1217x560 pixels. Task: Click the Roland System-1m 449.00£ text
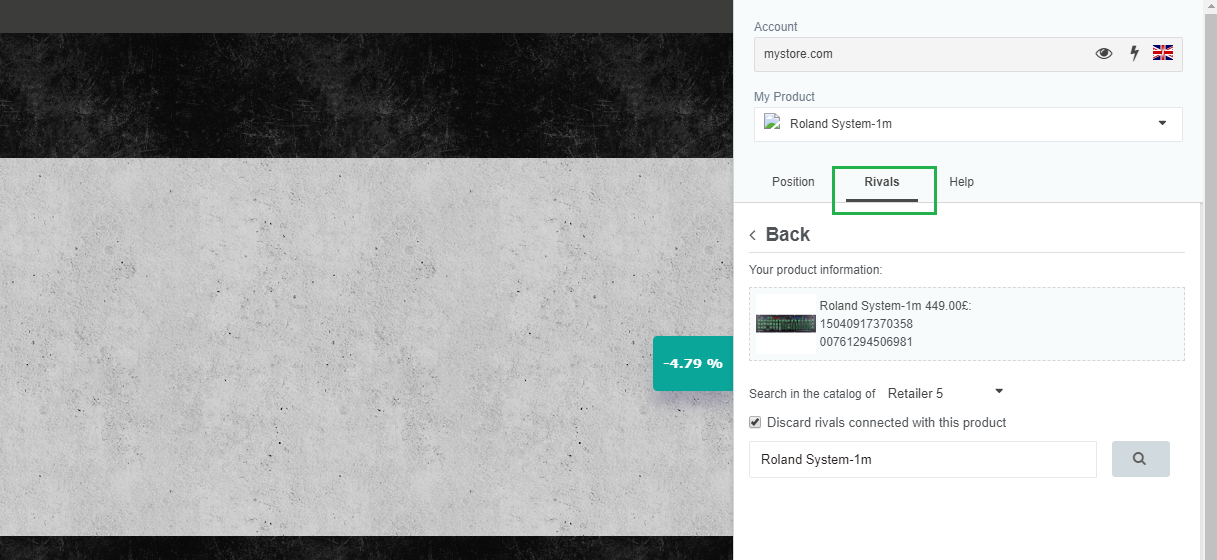(x=895, y=306)
